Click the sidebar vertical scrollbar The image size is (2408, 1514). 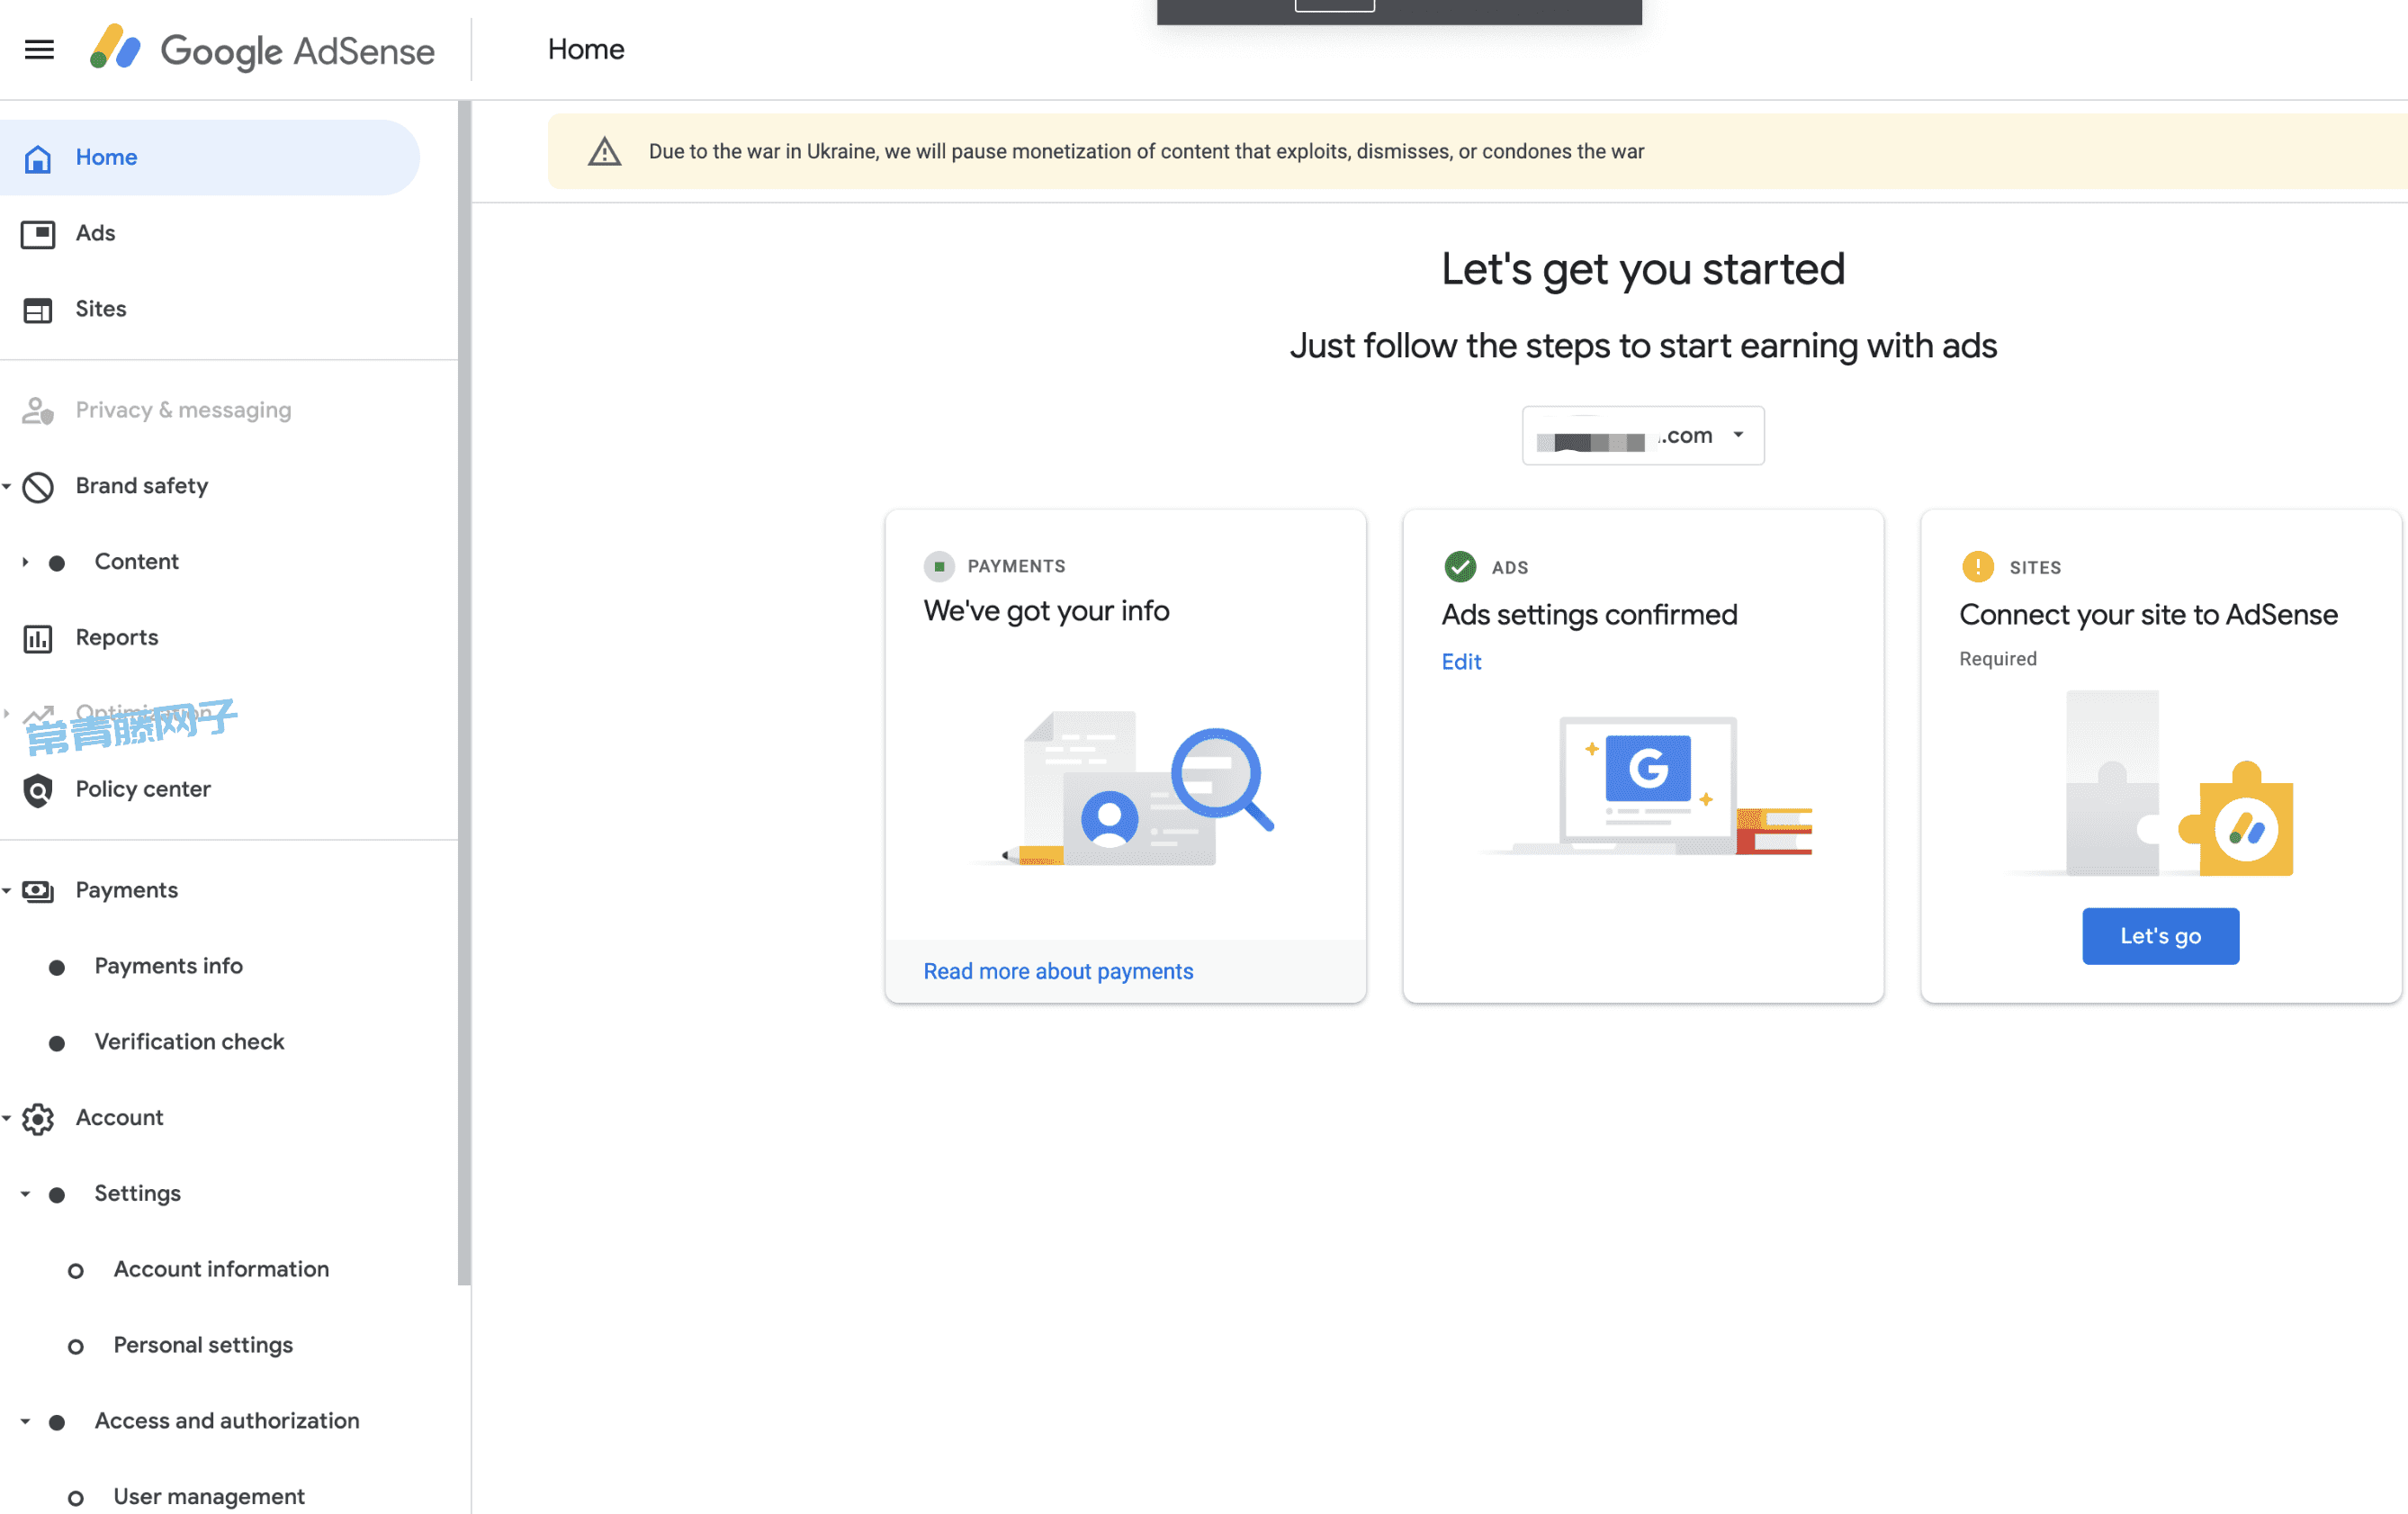pyautogui.click(x=464, y=692)
